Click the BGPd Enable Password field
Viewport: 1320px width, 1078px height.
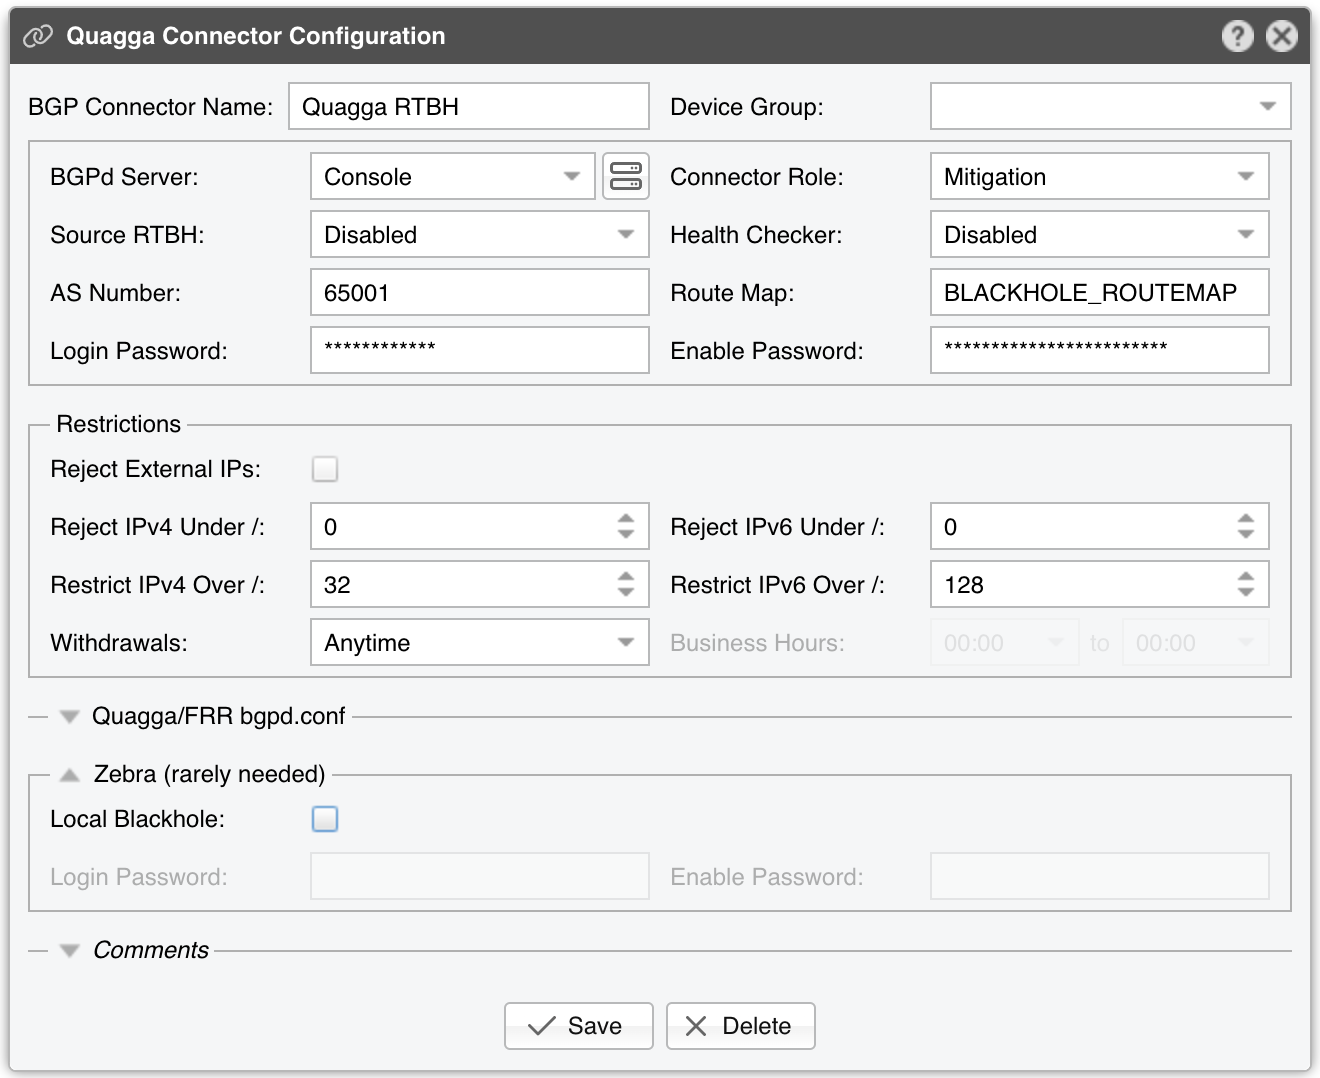point(1099,350)
